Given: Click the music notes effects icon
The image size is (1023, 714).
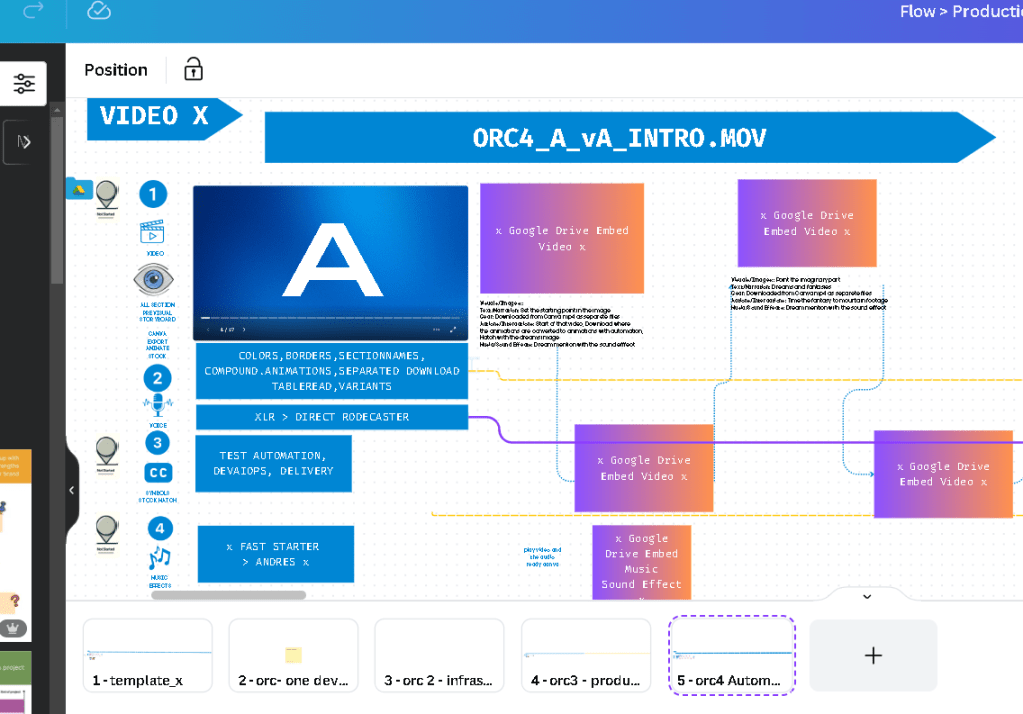Looking at the screenshot, I should coord(160,558).
